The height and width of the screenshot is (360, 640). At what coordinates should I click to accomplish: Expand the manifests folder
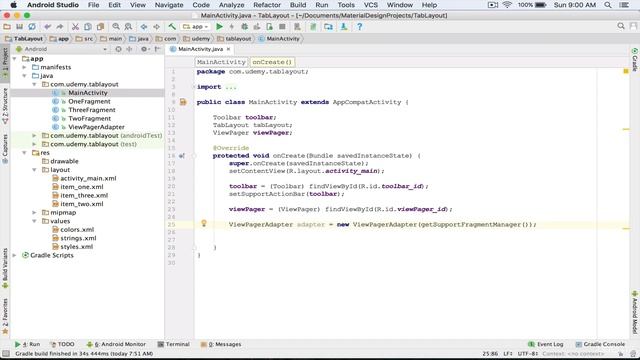coord(24,67)
